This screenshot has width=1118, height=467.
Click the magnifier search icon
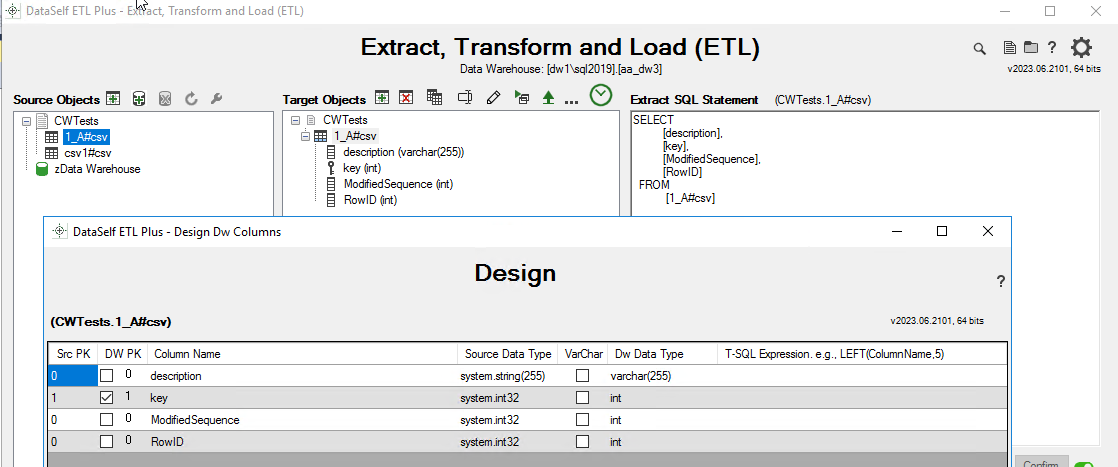pos(980,48)
